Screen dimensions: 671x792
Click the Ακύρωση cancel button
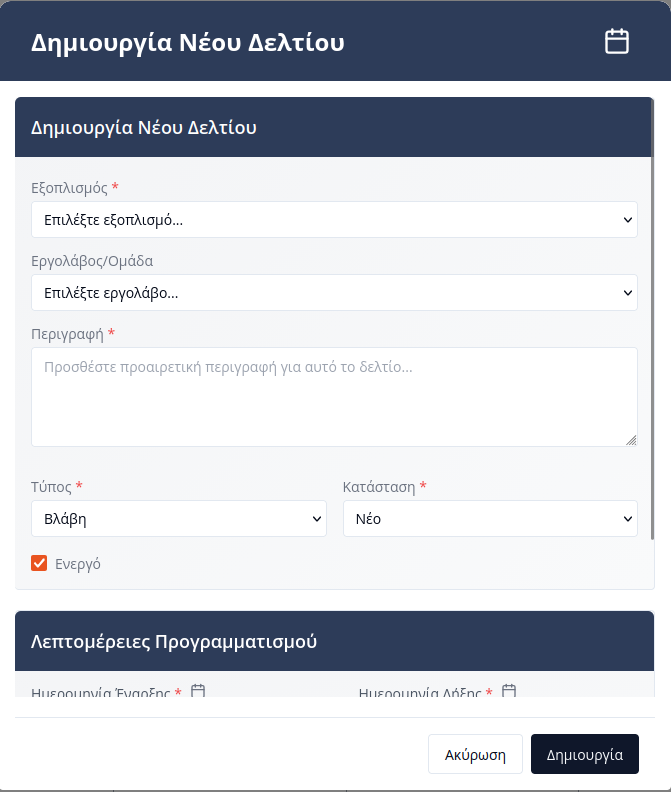pos(475,755)
